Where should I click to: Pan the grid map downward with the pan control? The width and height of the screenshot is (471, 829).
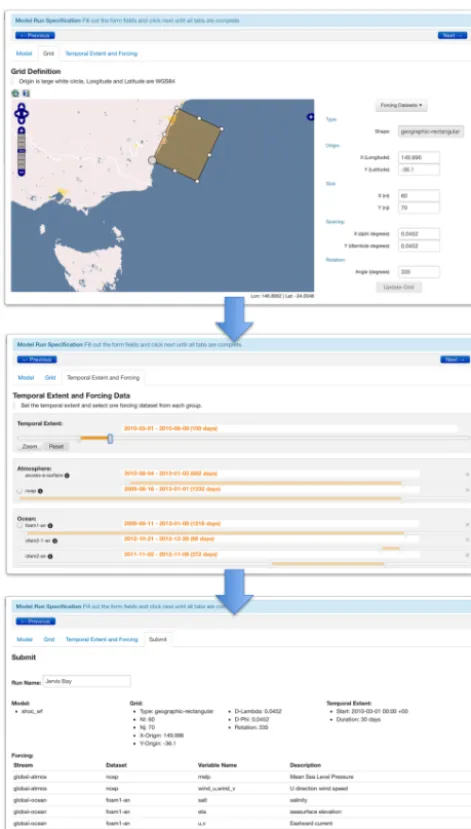(21, 119)
